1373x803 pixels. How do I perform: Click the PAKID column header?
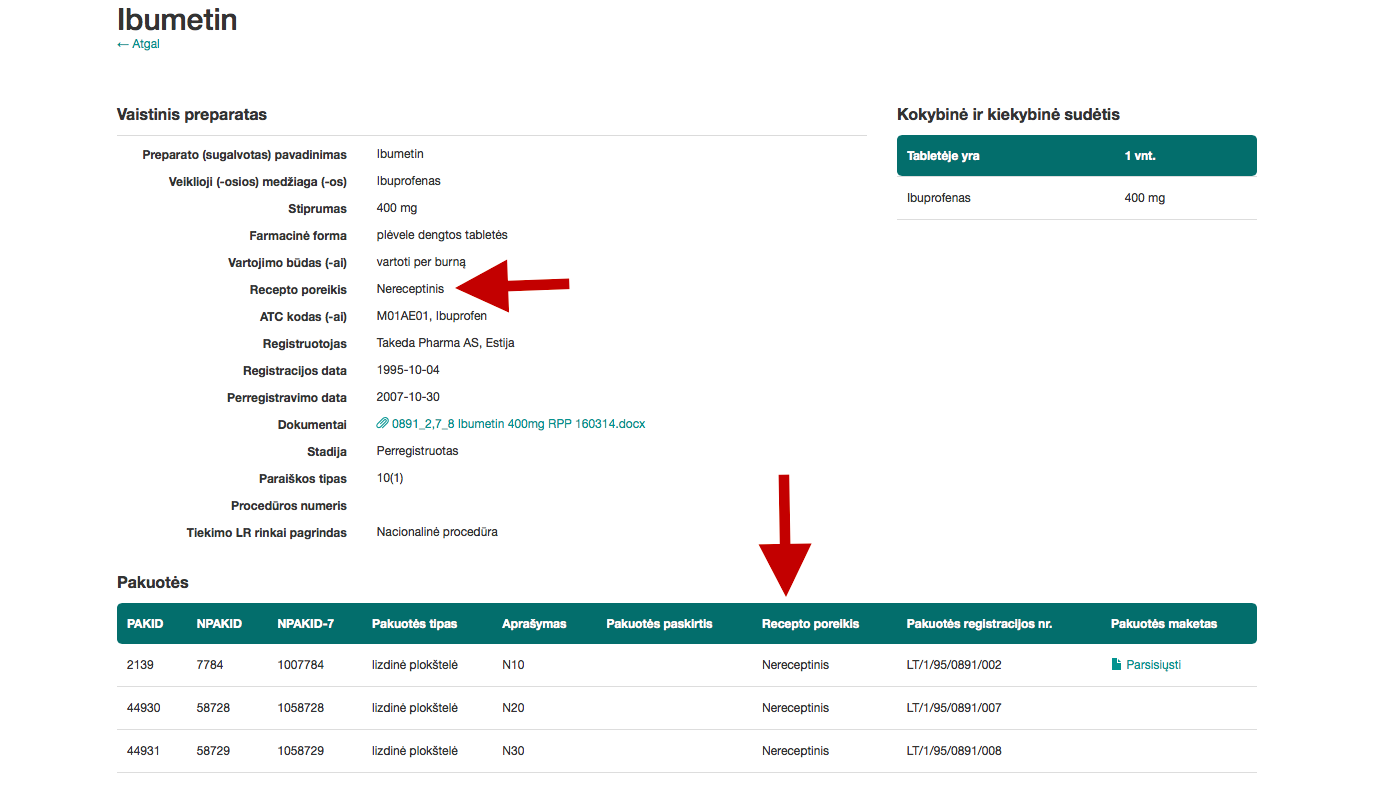coord(145,624)
